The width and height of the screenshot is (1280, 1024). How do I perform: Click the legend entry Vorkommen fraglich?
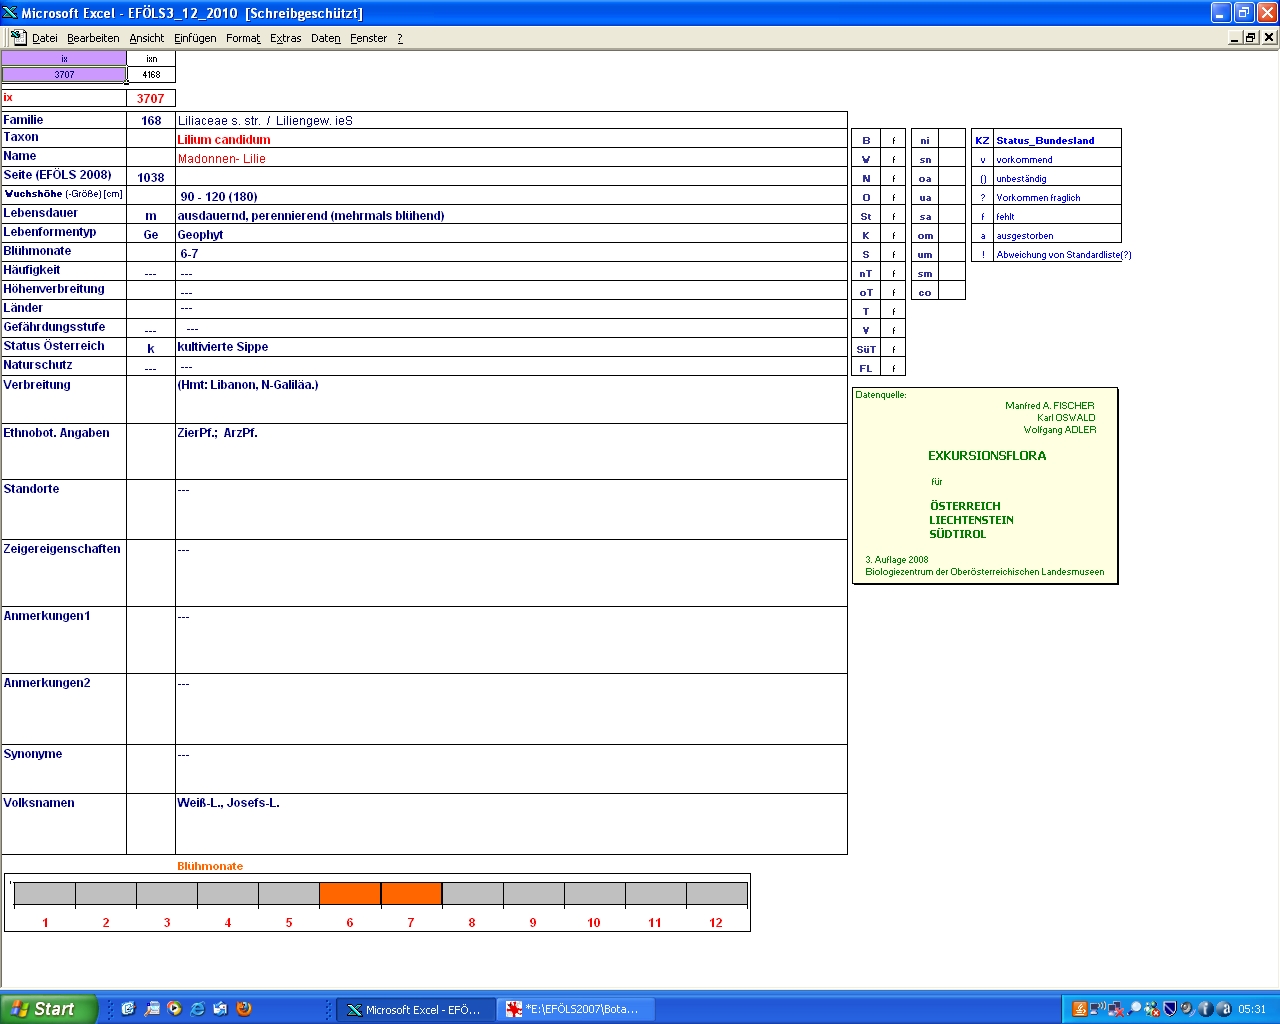[x=1038, y=198]
